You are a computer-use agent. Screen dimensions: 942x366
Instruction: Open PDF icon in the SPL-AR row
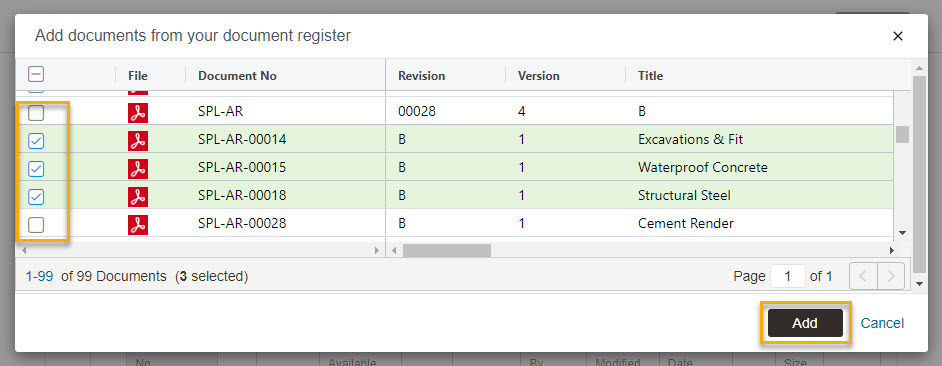[x=138, y=112]
